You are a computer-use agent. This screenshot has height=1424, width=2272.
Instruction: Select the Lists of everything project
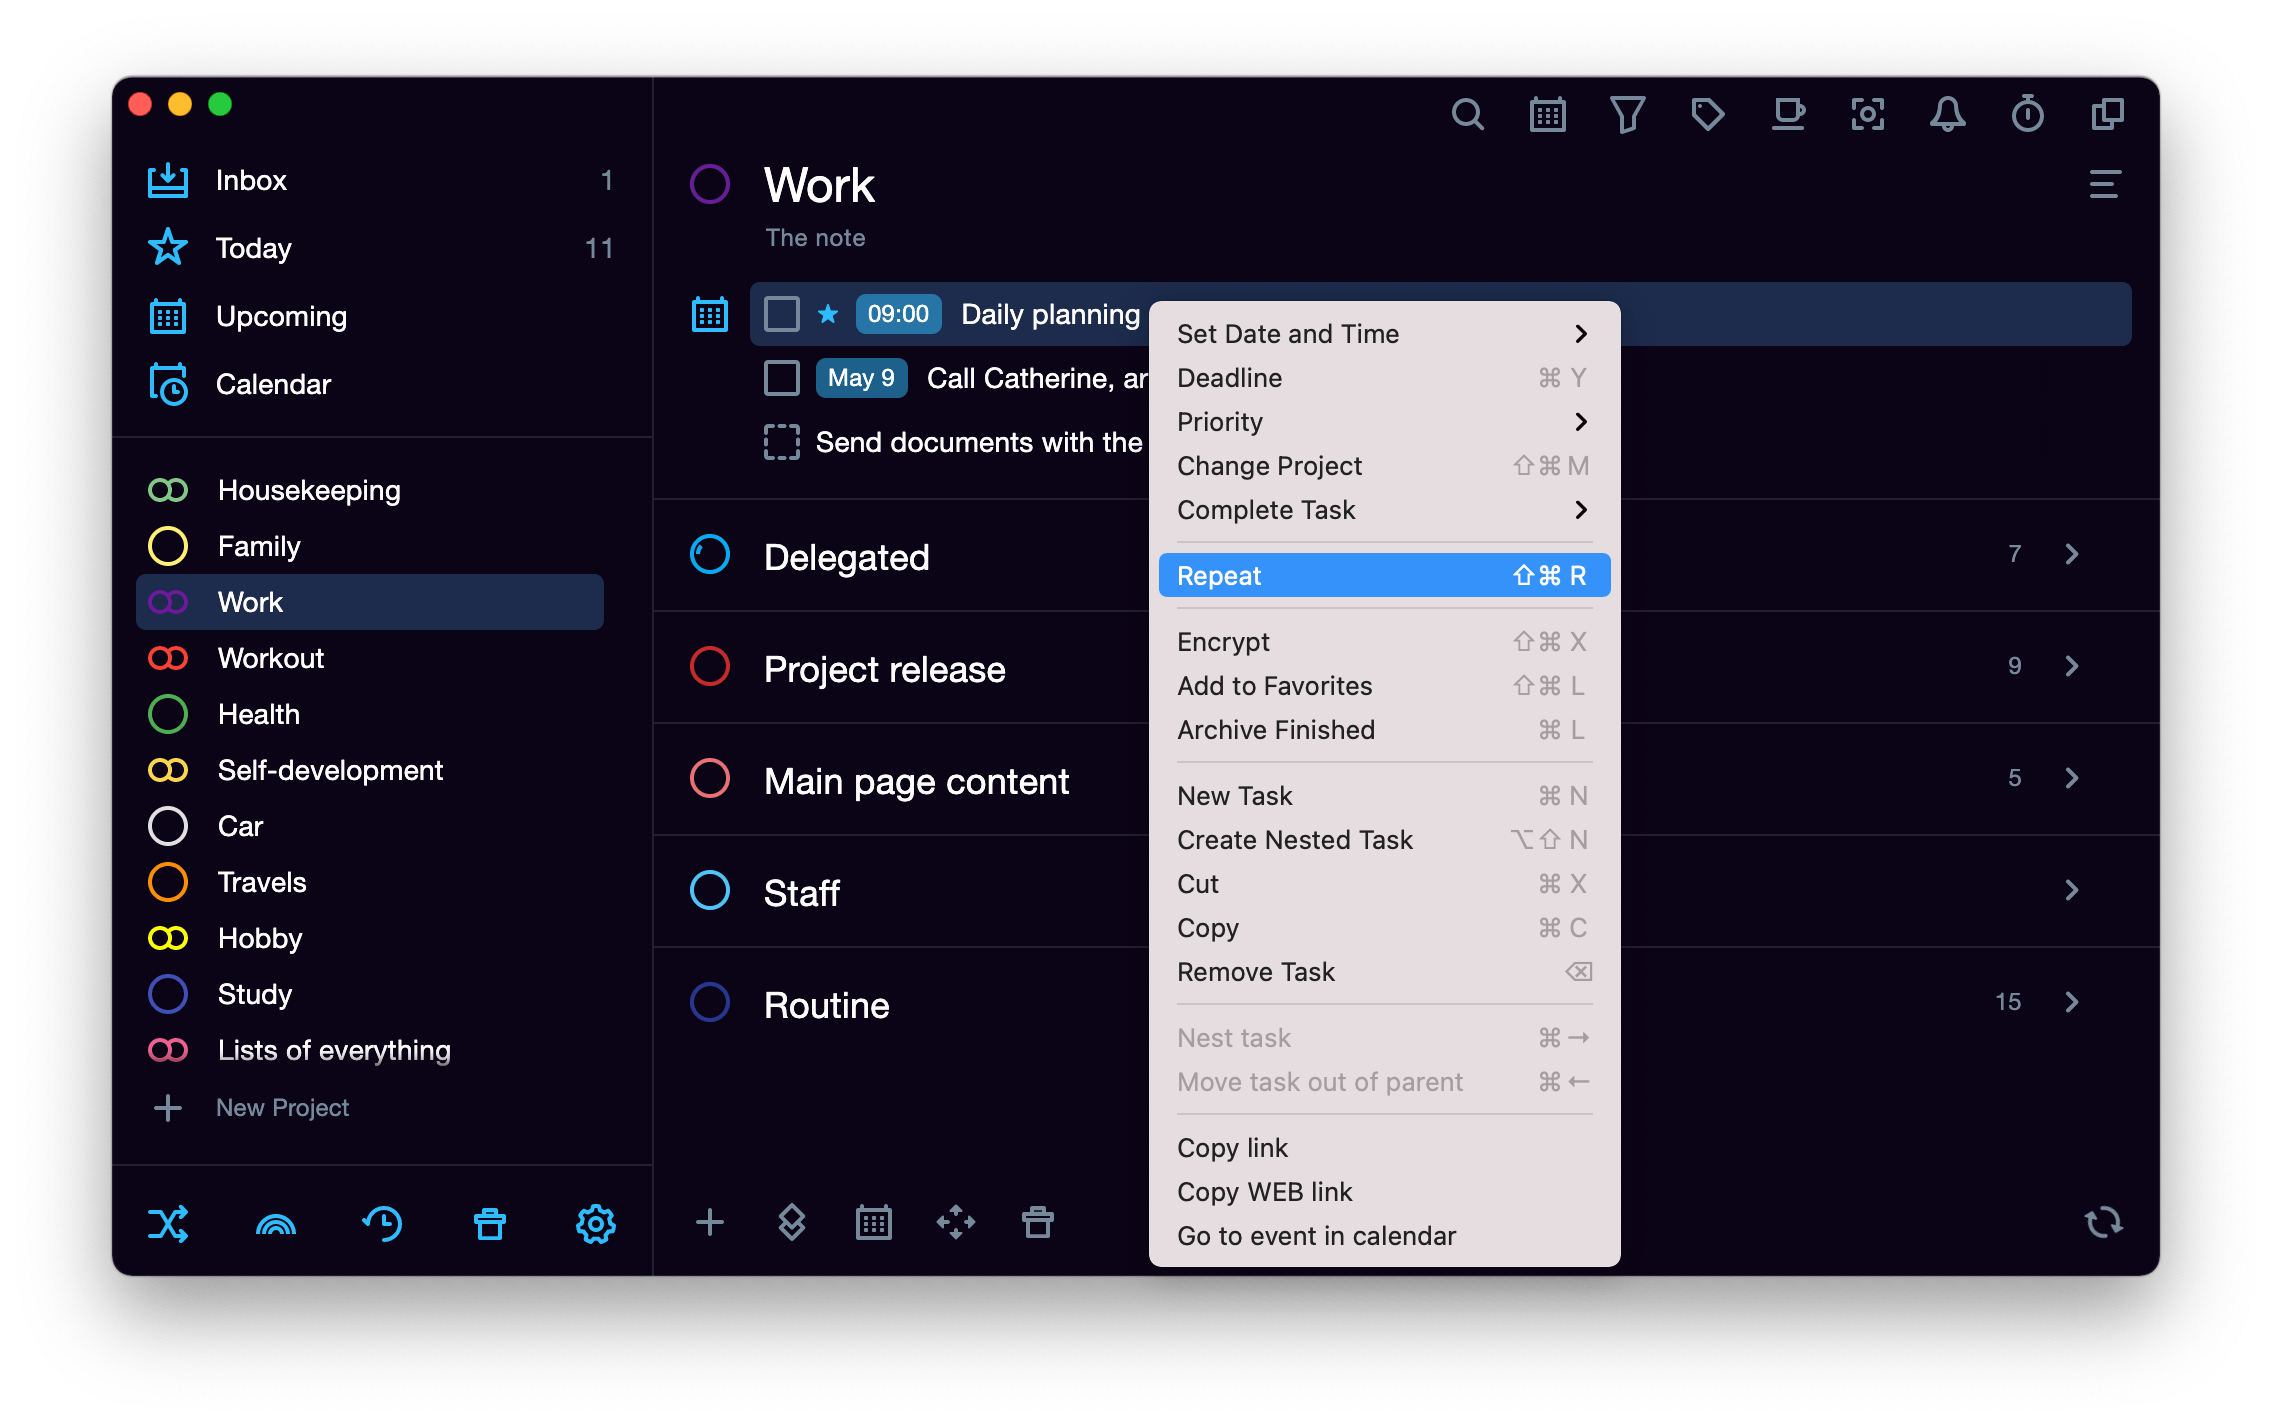click(x=370, y=1050)
